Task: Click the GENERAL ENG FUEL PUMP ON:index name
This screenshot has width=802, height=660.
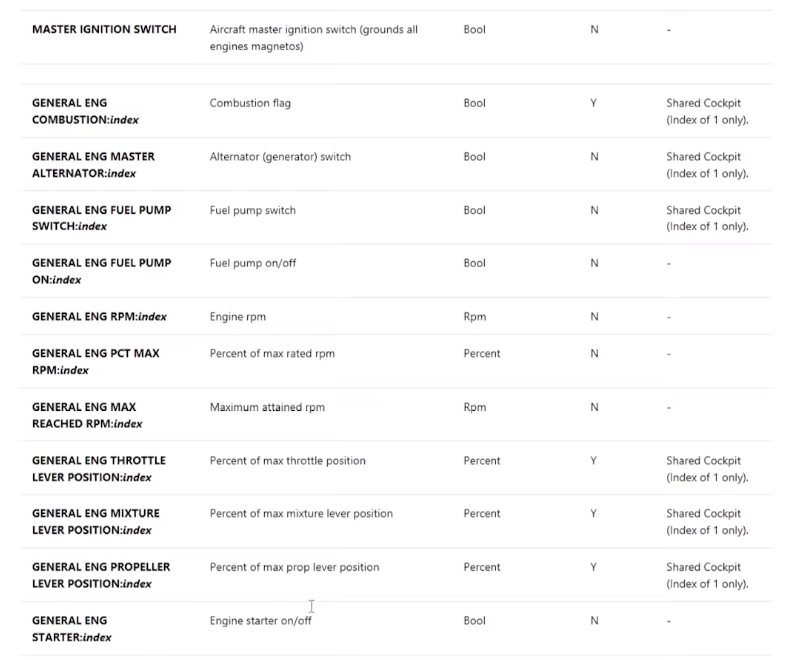Action: [101, 271]
